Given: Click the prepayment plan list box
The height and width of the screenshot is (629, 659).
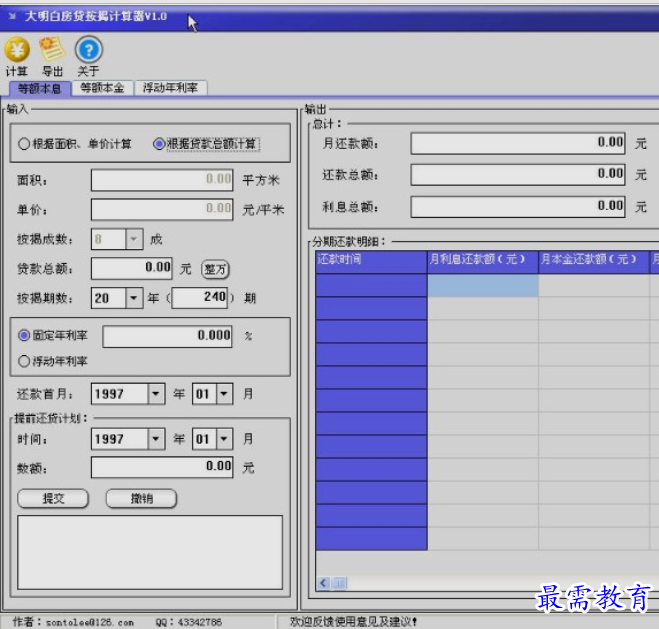Looking at the screenshot, I should click(150, 553).
